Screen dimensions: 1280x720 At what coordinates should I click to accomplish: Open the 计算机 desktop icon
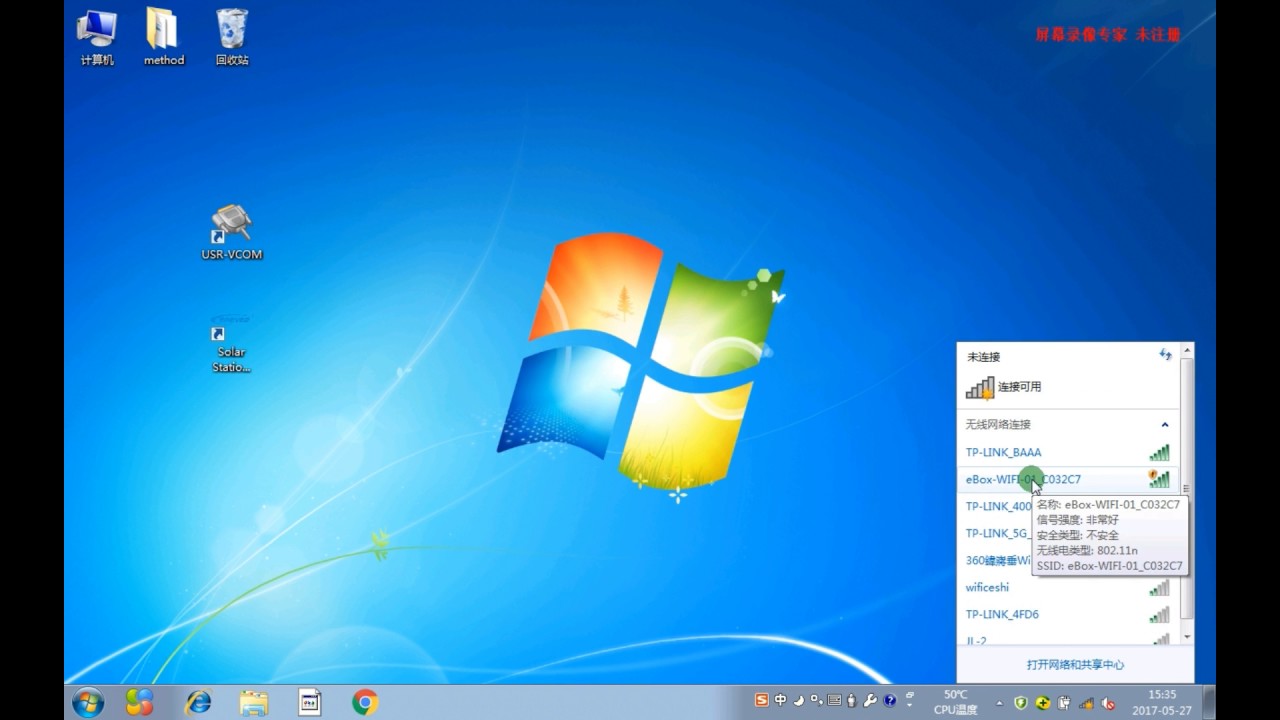point(97,37)
